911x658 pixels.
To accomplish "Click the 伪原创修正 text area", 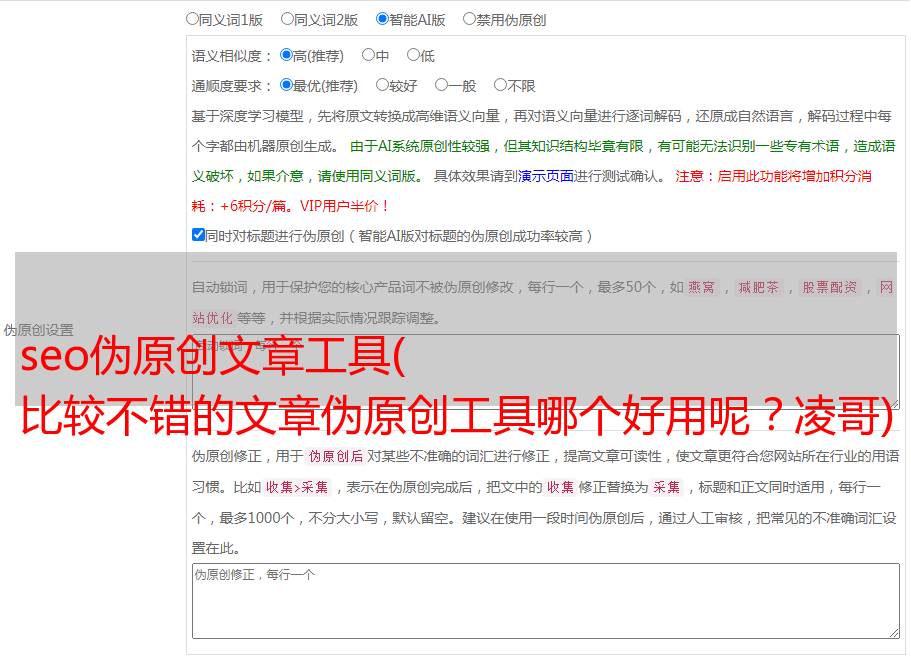I will [x=546, y=601].
